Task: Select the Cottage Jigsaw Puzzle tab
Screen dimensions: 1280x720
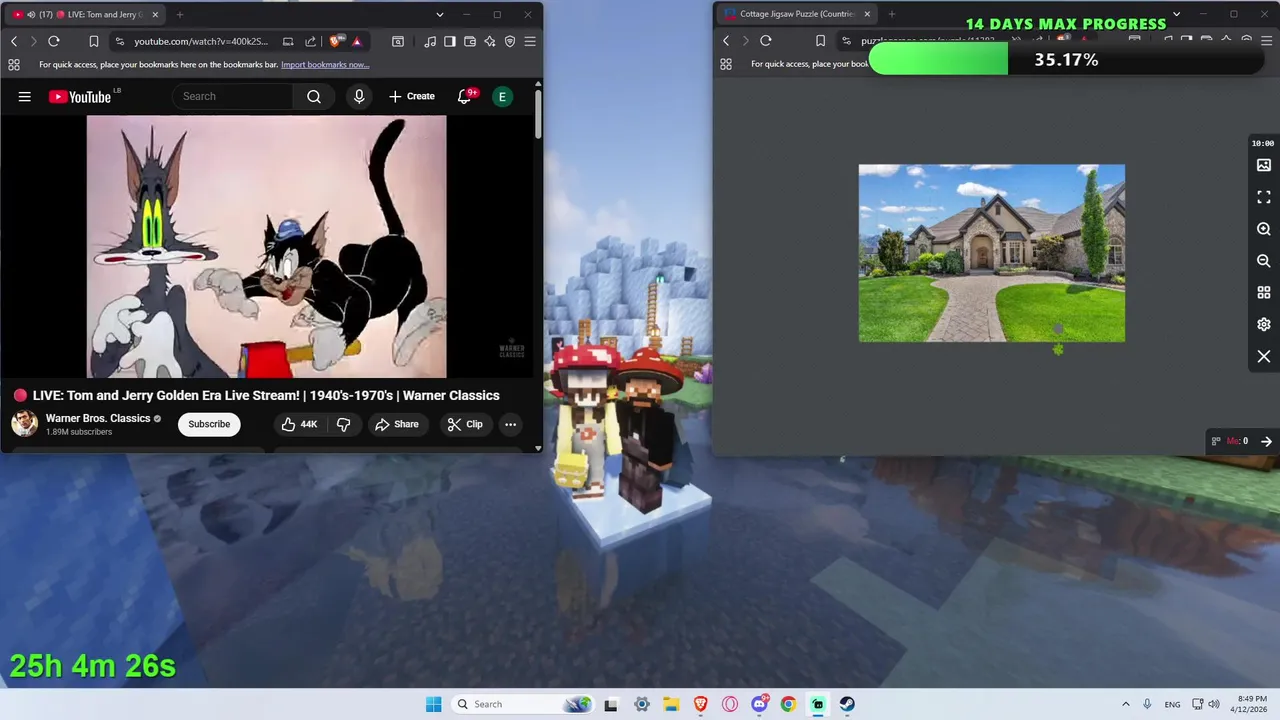Action: point(797,14)
